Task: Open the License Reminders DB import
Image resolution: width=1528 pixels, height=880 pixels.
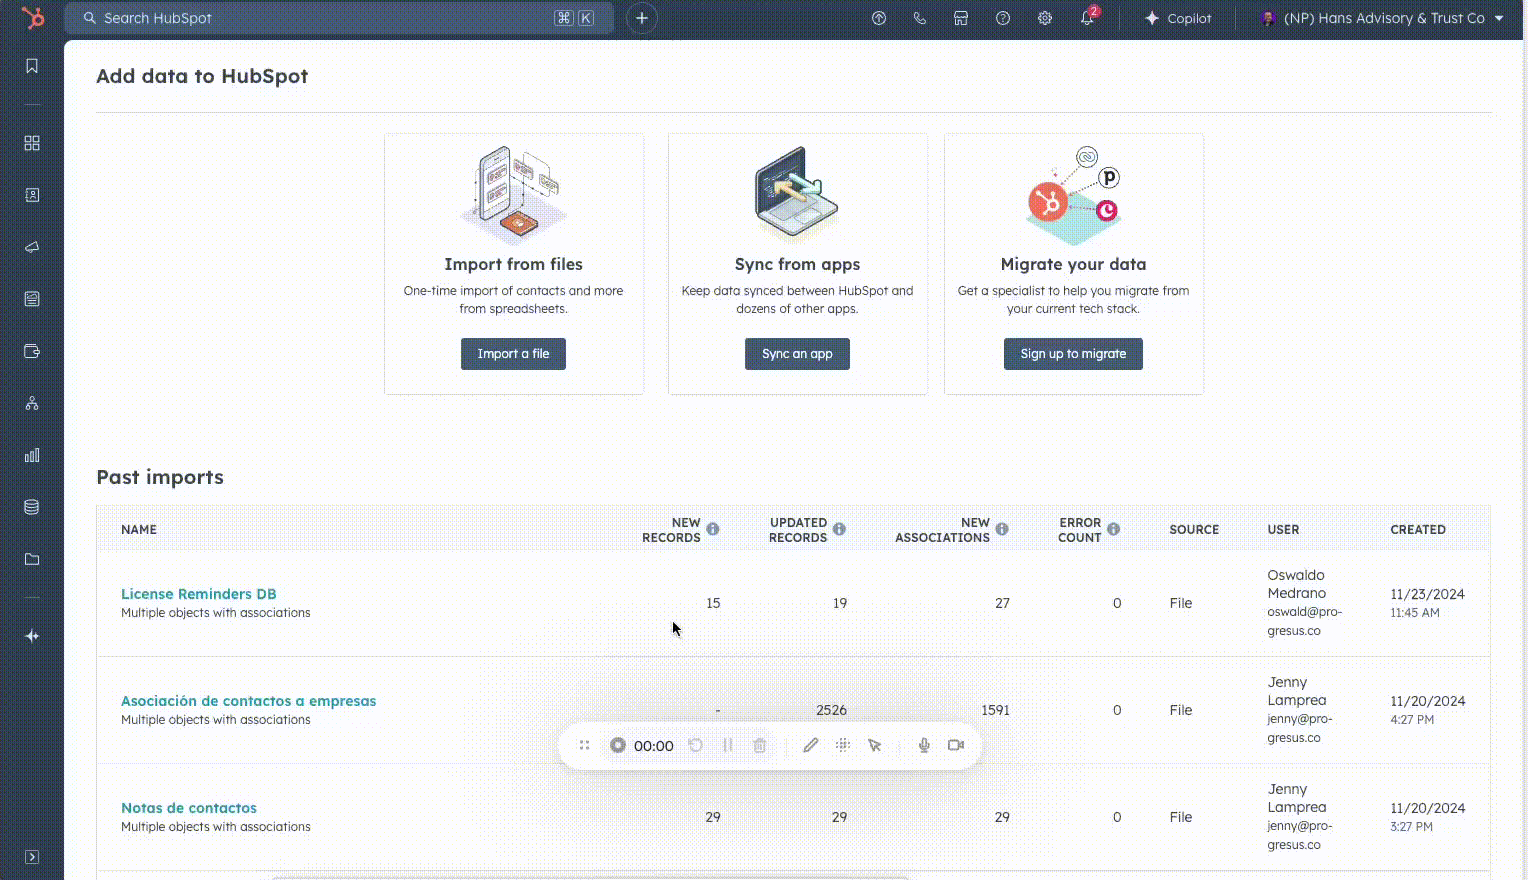Action: [x=198, y=594]
